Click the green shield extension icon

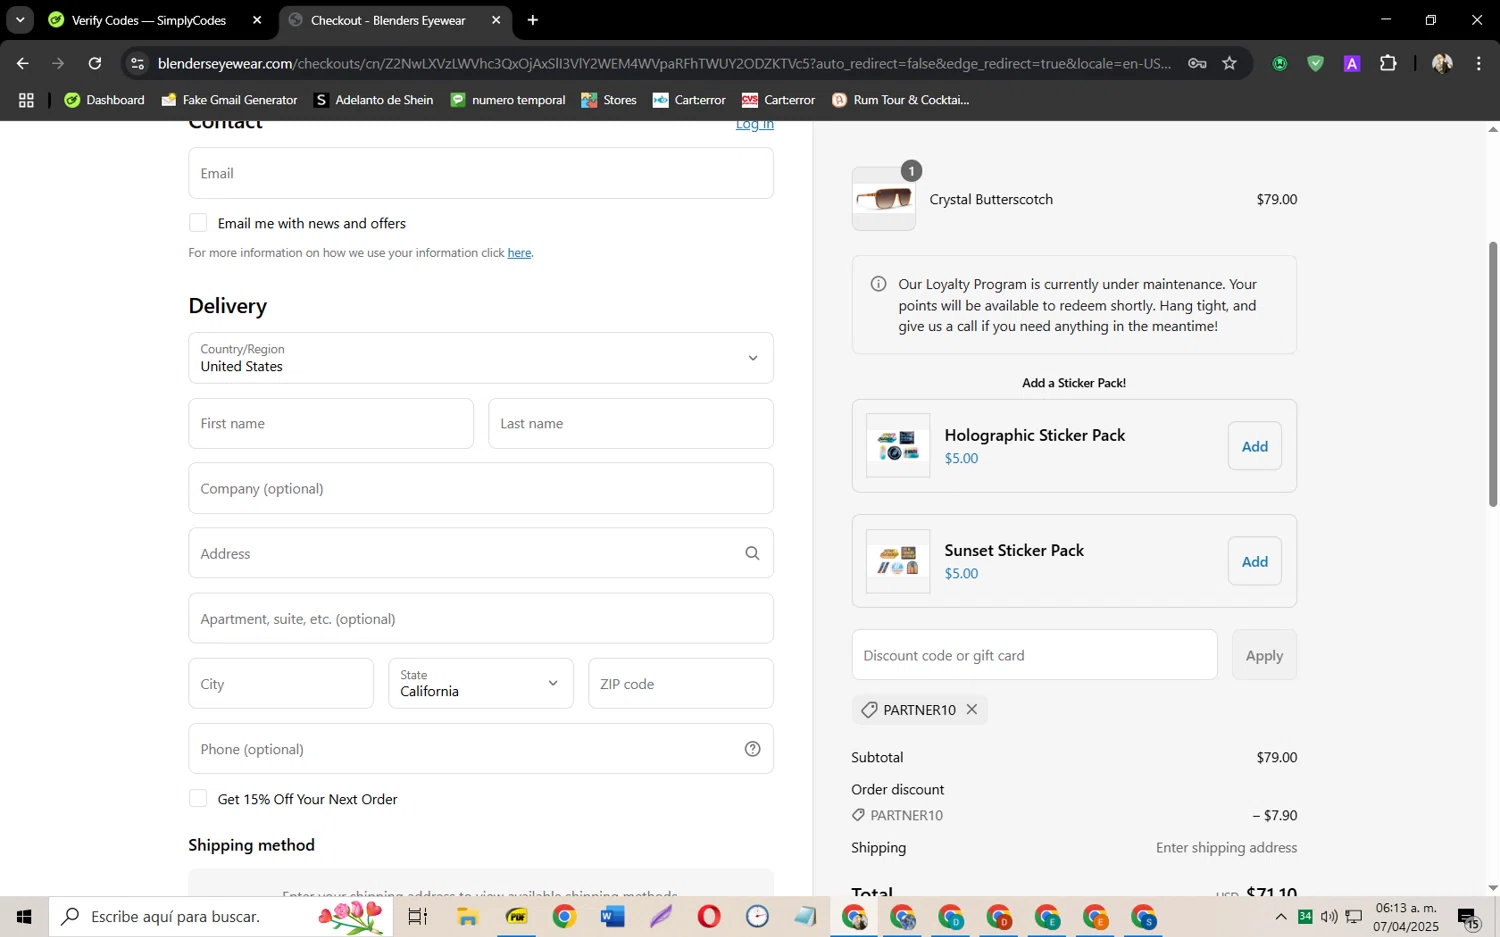(x=1316, y=63)
